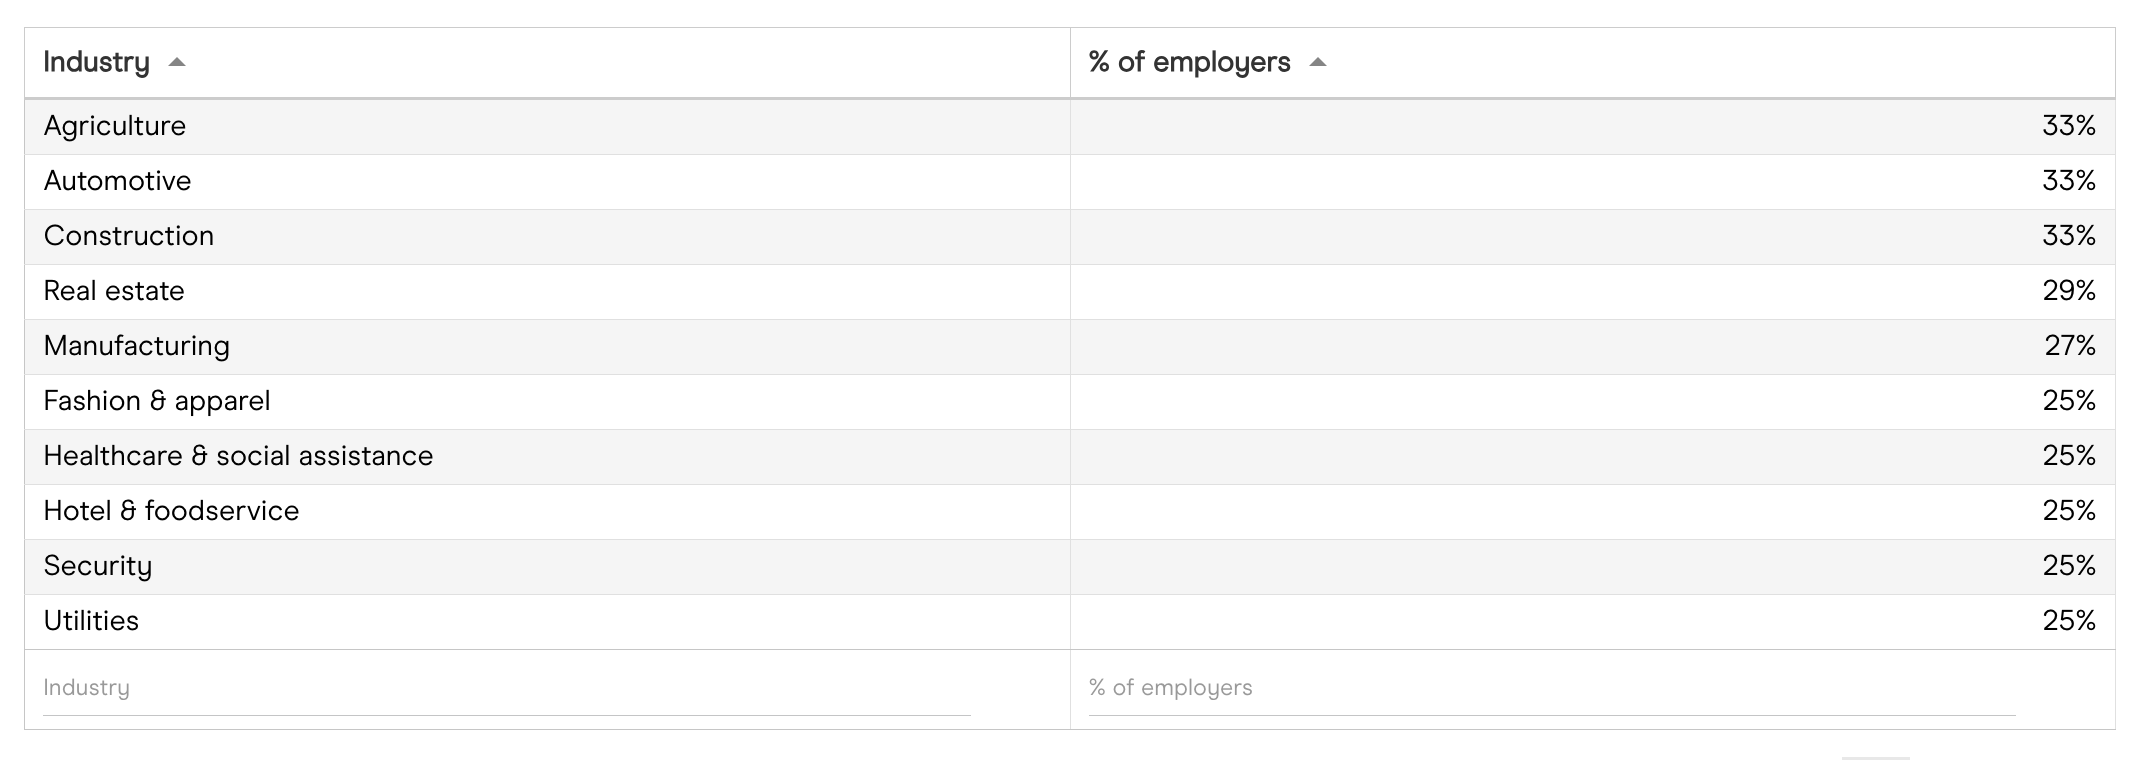Click the % of employers header text
Screen dimensions: 2148x760
1189,62
